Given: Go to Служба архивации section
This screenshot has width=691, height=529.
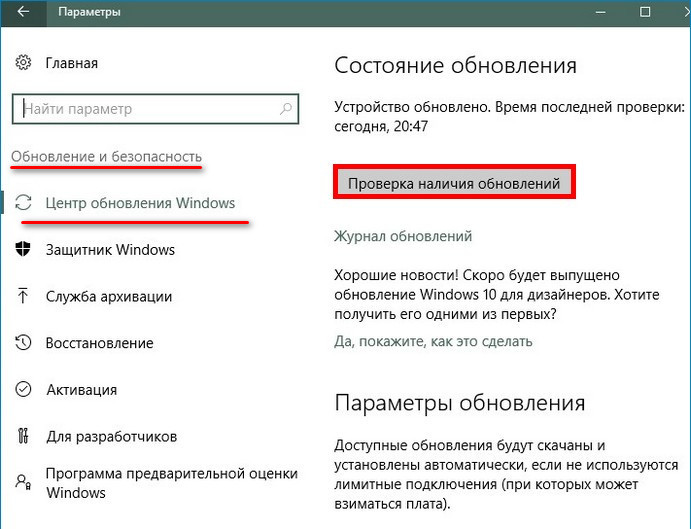Looking at the screenshot, I should click(x=109, y=297).
